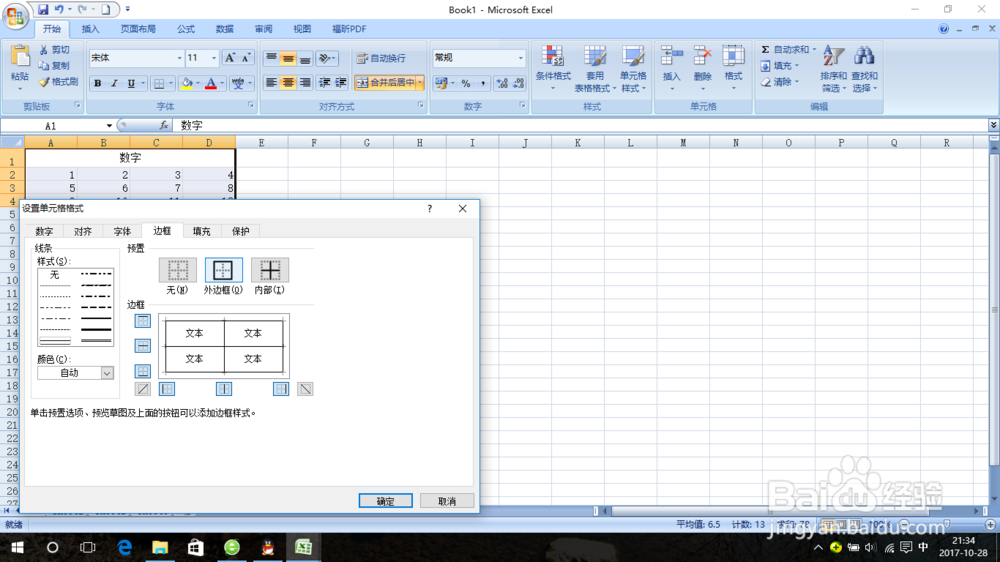This screenshot has height=562, width=1000.
Task: Switch to the 数字 tab in dialog
Action: [x=44, y=231]
